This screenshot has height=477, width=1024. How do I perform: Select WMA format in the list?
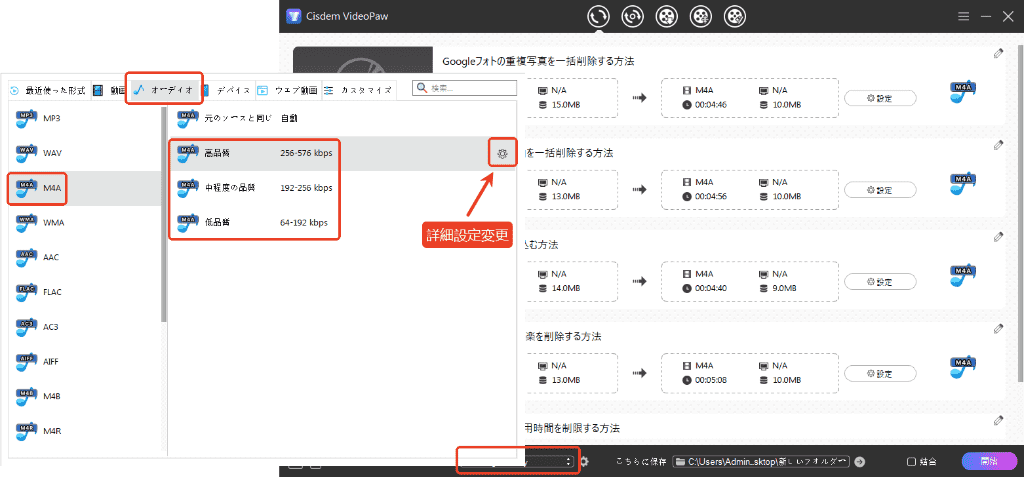coord(85,223)
